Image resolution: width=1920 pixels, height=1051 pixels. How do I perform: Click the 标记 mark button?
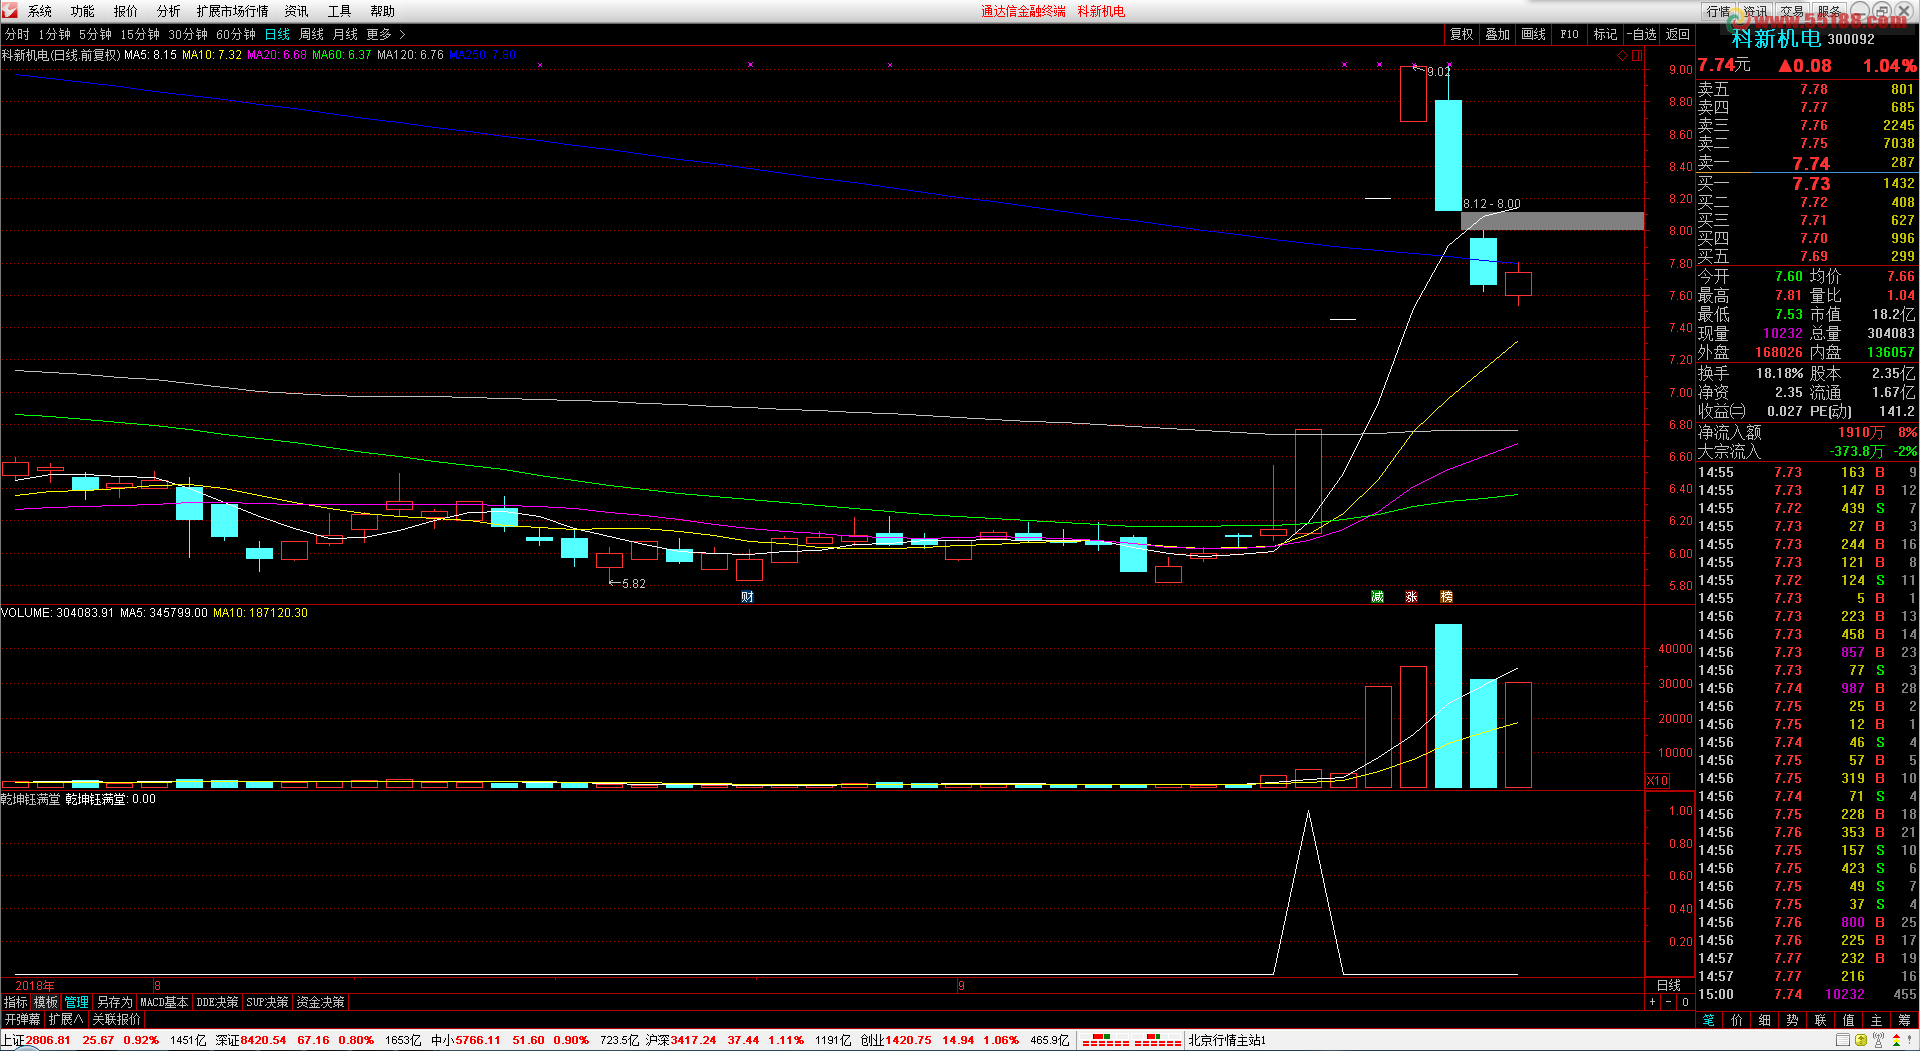(x=1606, y=34)
